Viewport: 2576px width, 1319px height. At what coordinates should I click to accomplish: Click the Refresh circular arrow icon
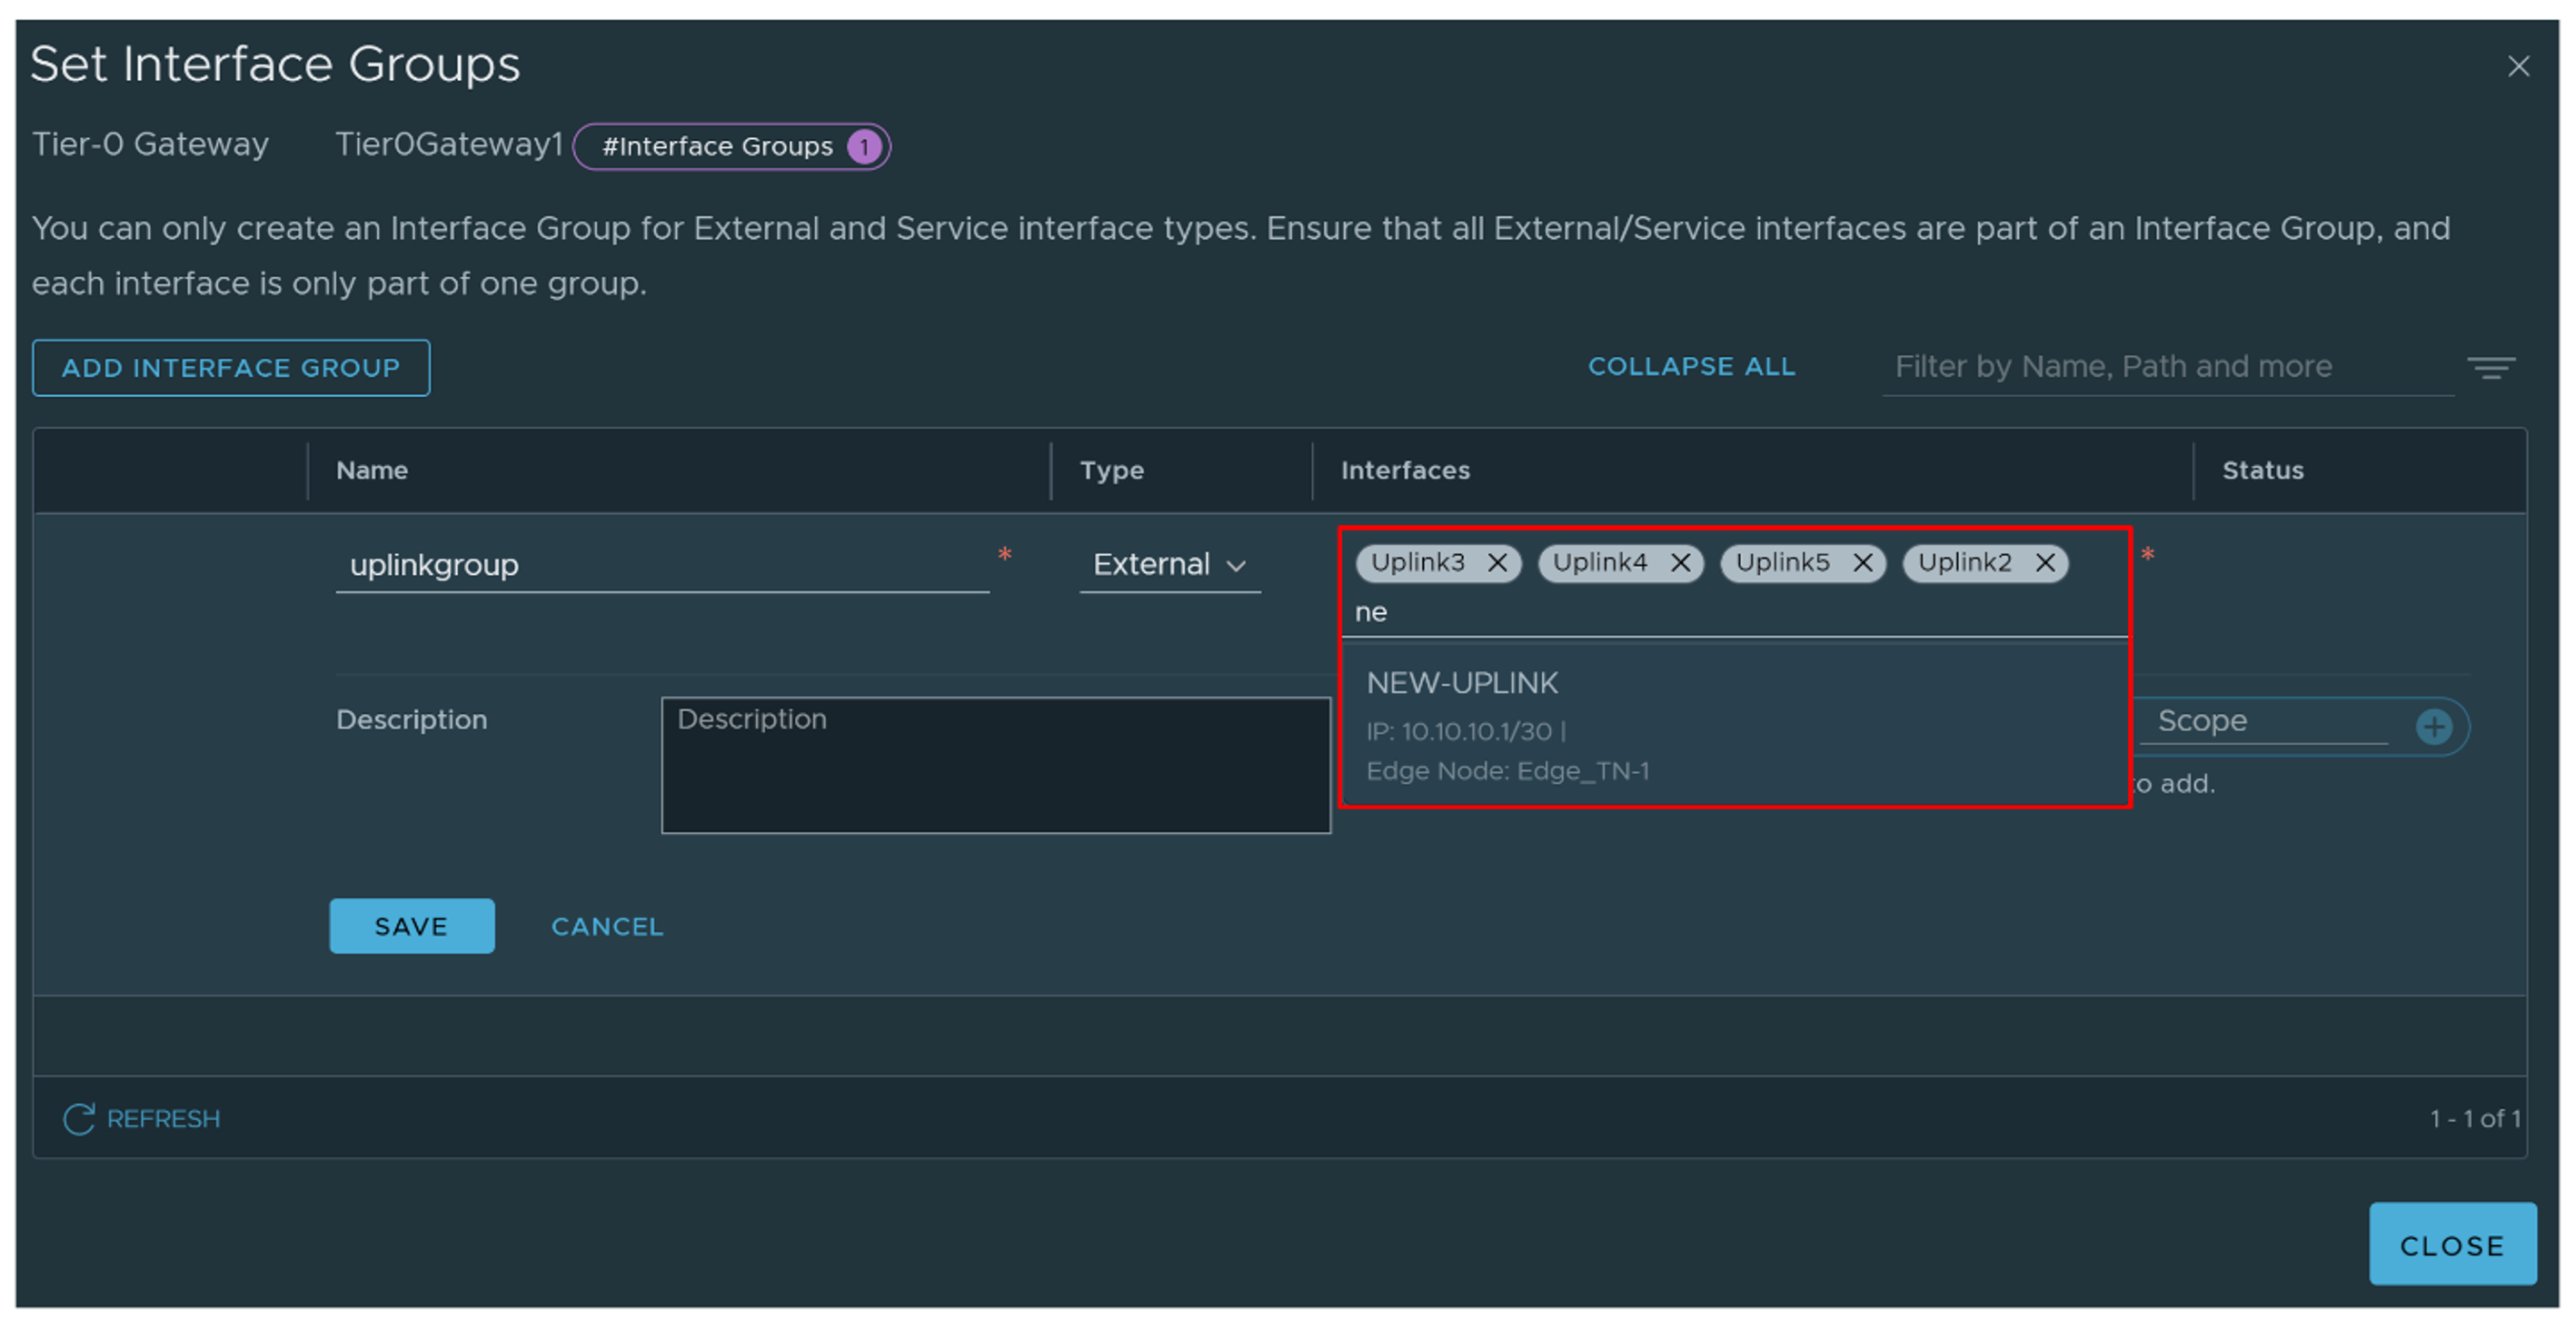point(79,1118)
